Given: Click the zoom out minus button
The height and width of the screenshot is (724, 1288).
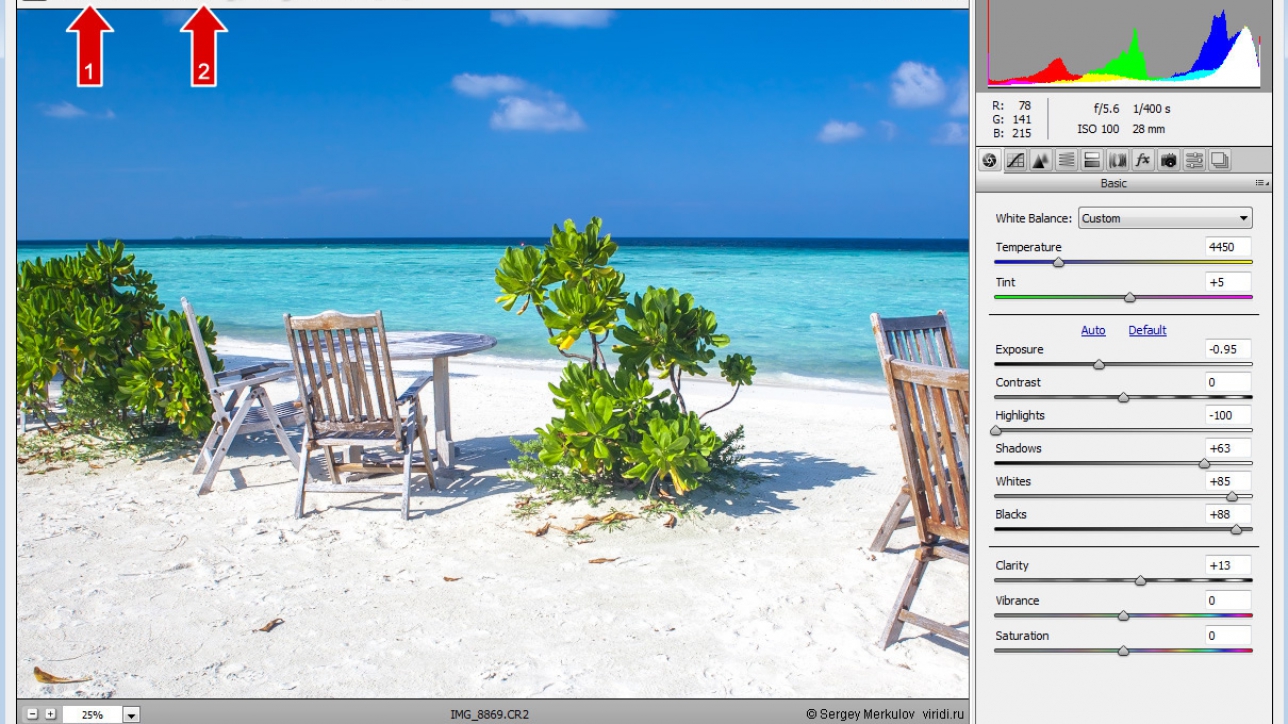Looking at the screenshot, I should [x=32, y=714].
